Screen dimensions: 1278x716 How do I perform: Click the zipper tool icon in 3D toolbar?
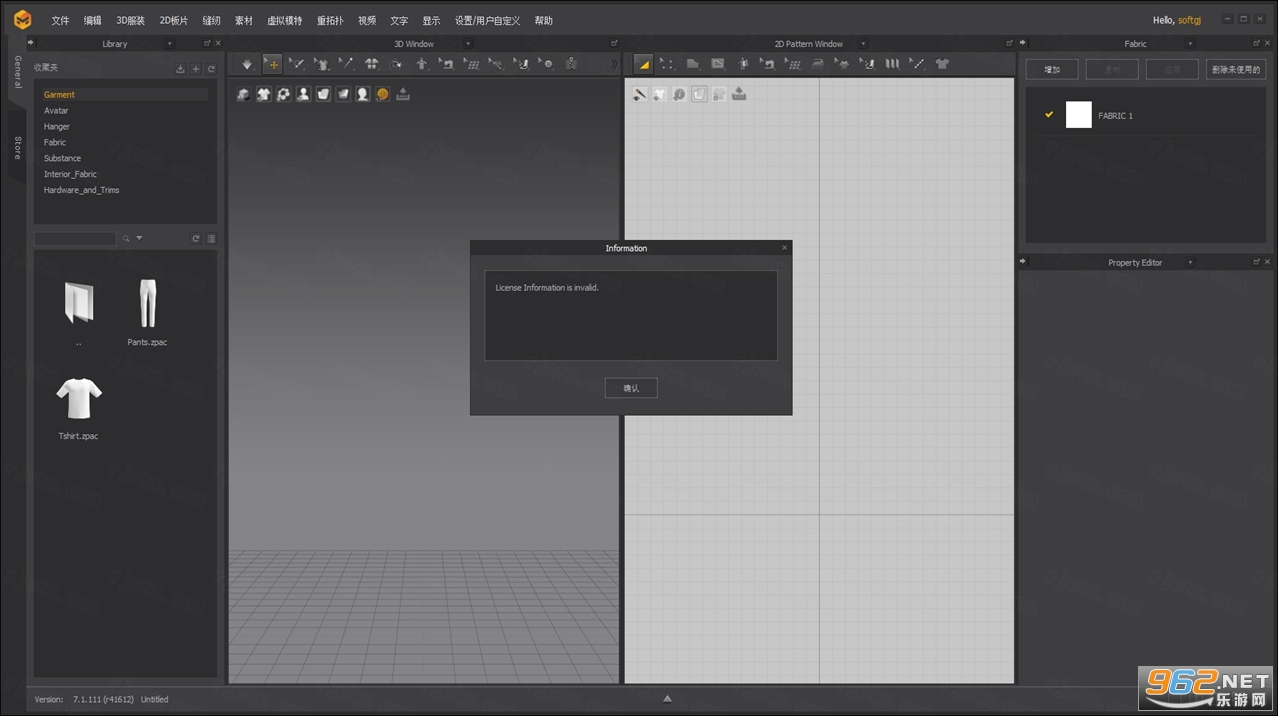pos(571,64)
